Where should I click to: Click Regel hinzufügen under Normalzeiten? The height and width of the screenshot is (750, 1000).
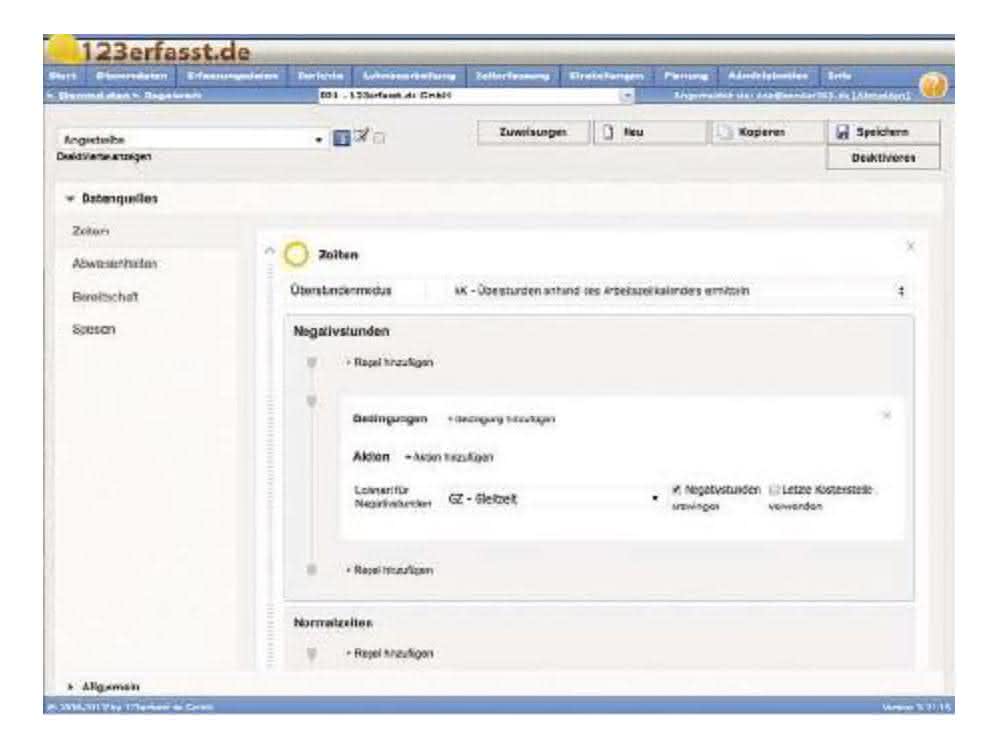coord(390,654)
